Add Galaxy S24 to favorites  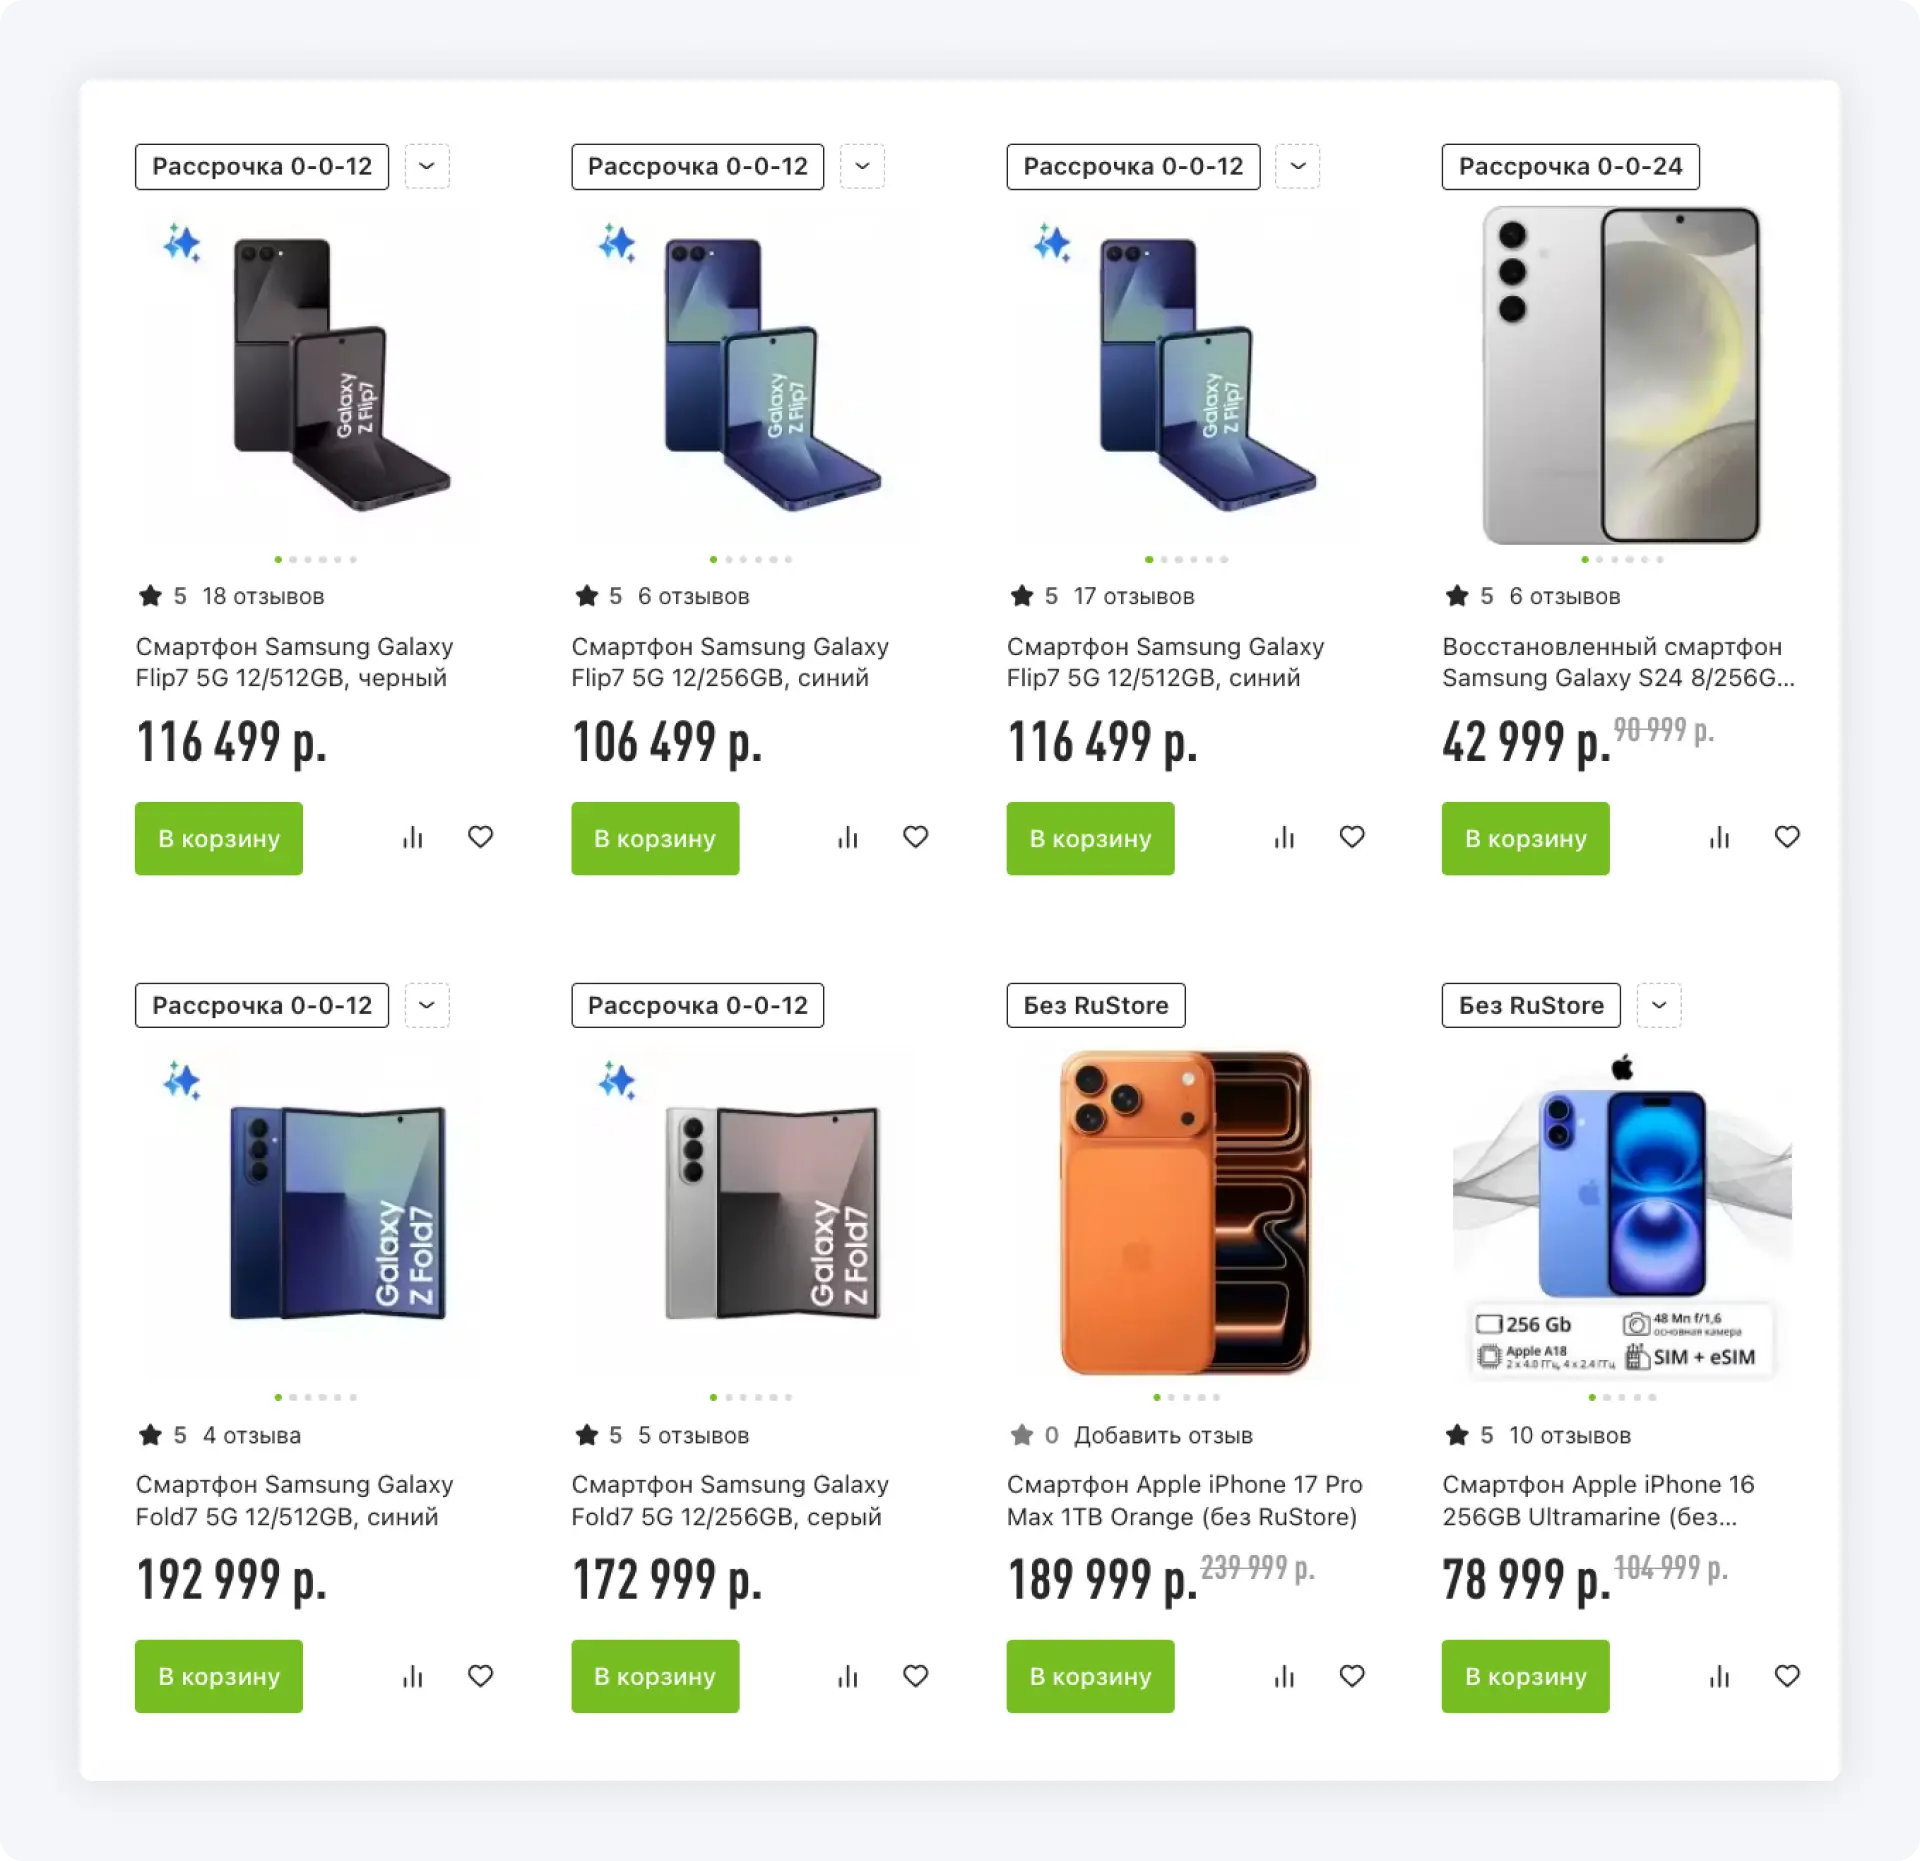(x=1787, y=837)
